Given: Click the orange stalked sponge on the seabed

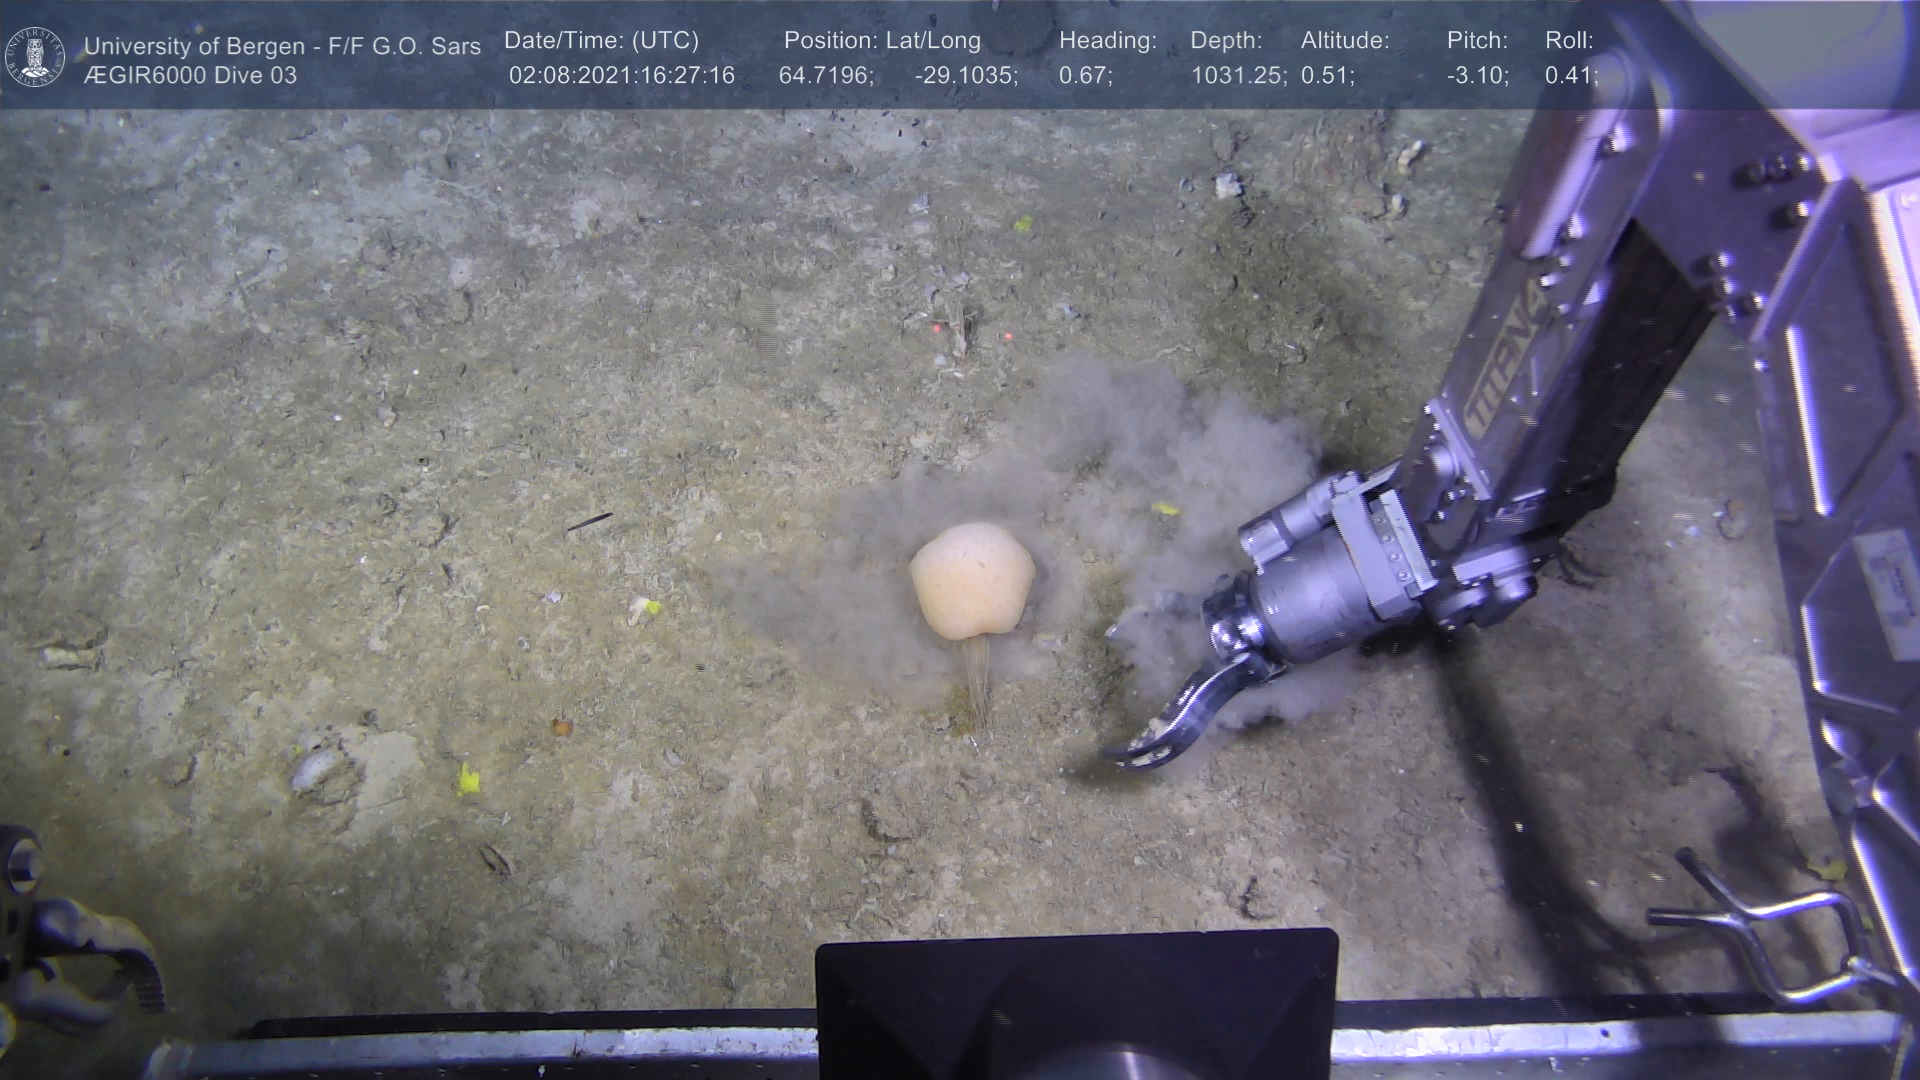Looking at the screenshot, I should tap(971, 579).
